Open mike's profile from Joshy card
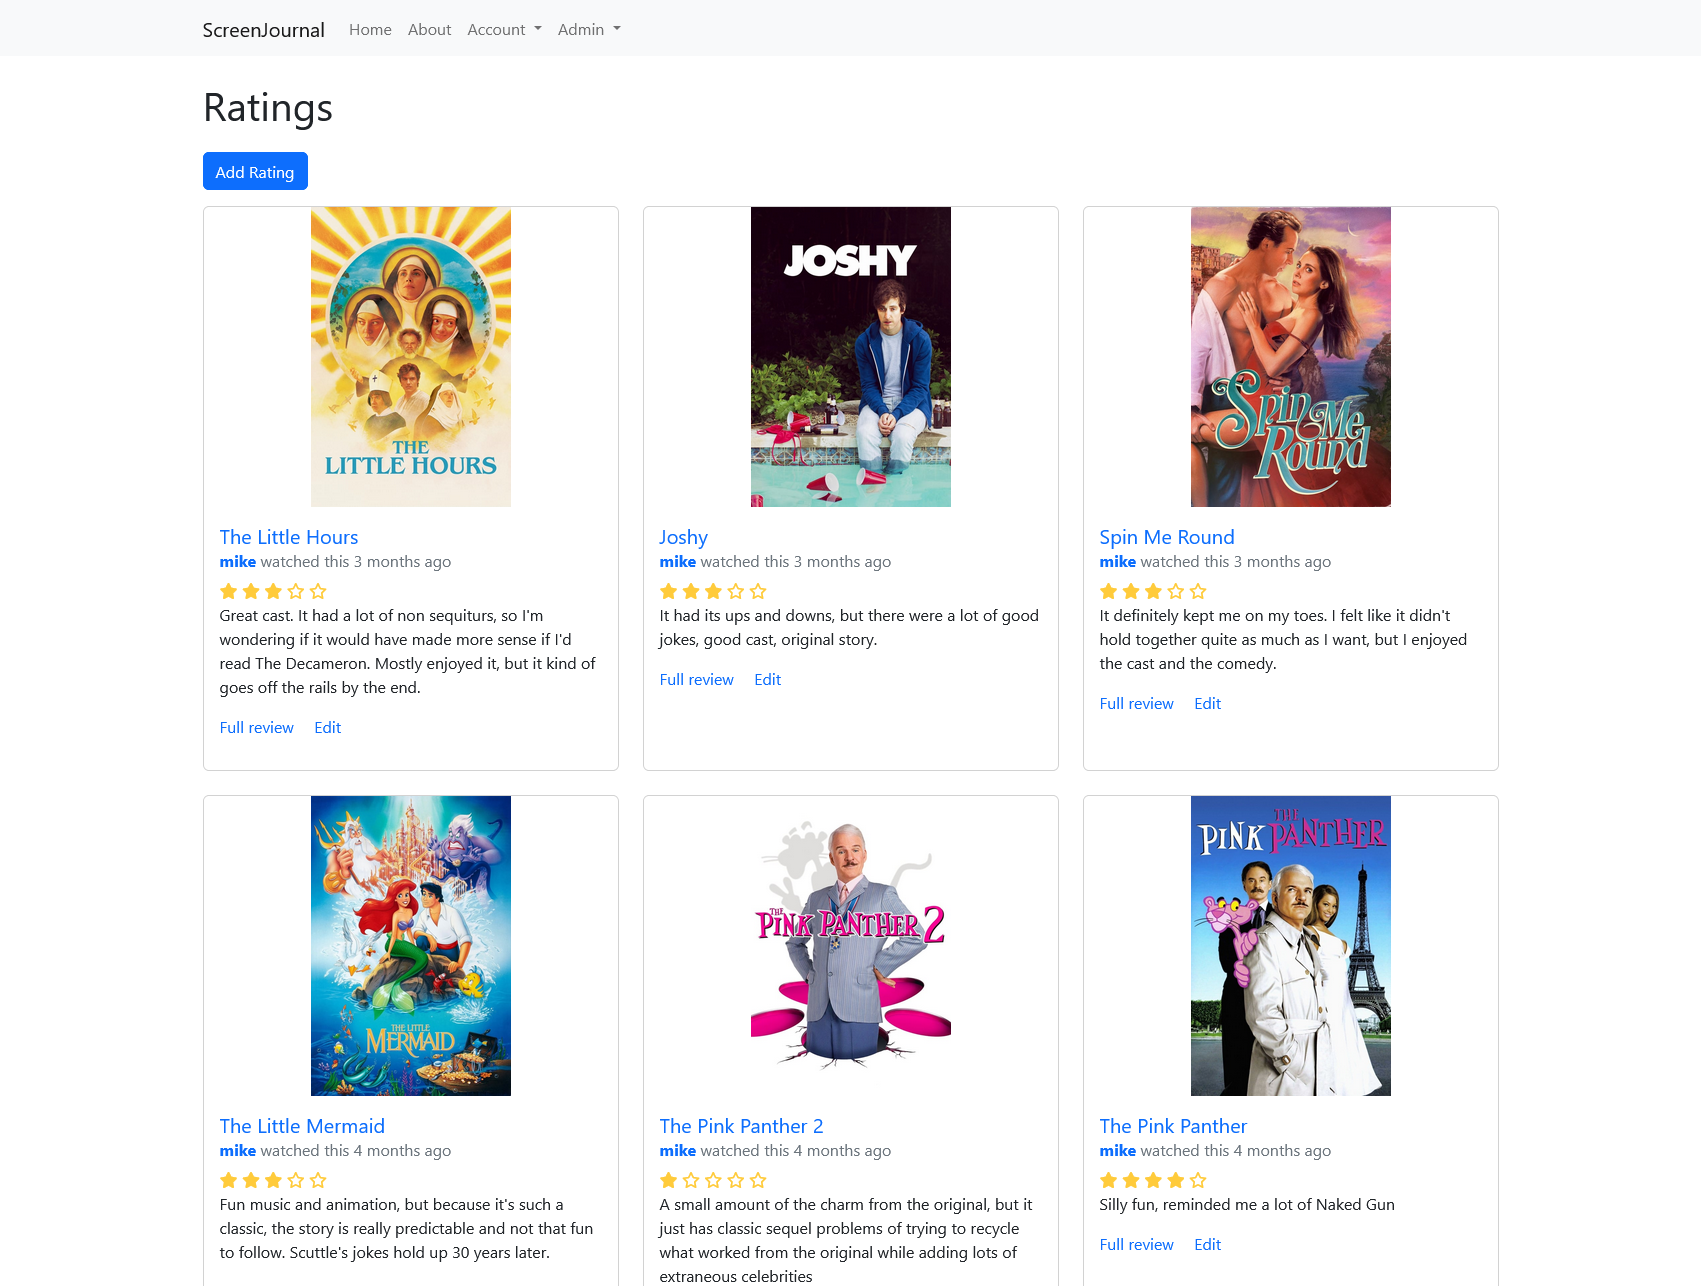Image resolution: width=1701 pixels, height=1286 pixels. tap(677, 562)
